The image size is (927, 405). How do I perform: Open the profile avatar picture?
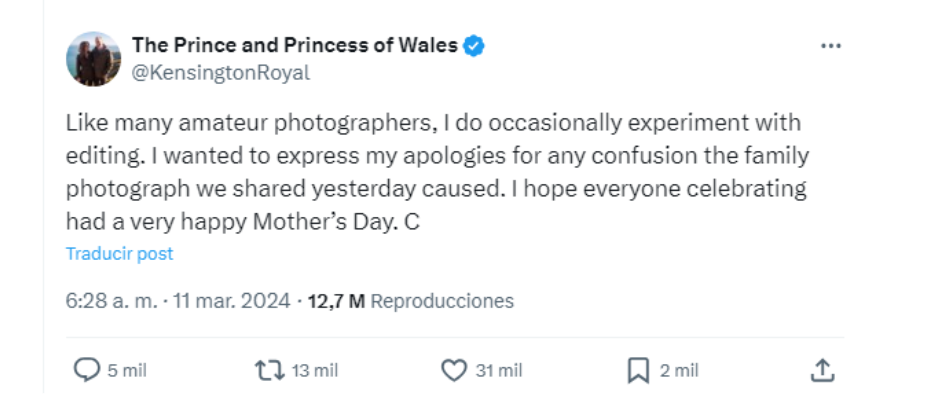coord(93,58)
